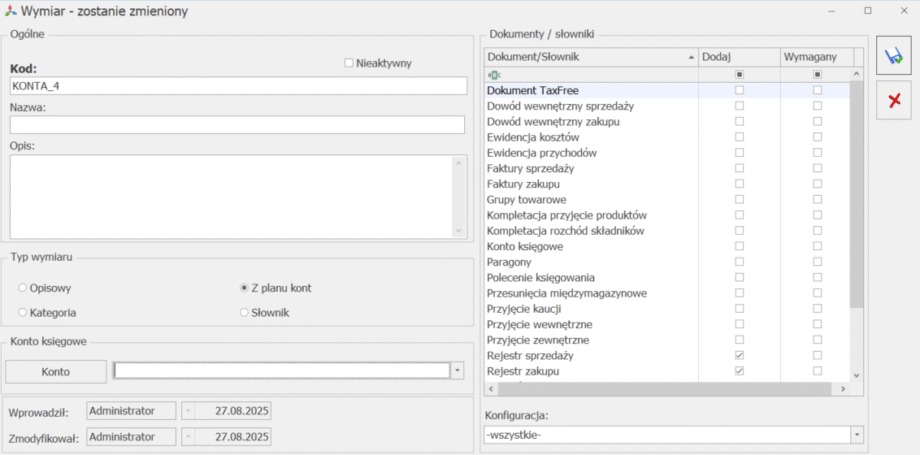920x455 pixels.
Task: Toggle the Dodaj column header filter checkbox
Action: point(739,75)
